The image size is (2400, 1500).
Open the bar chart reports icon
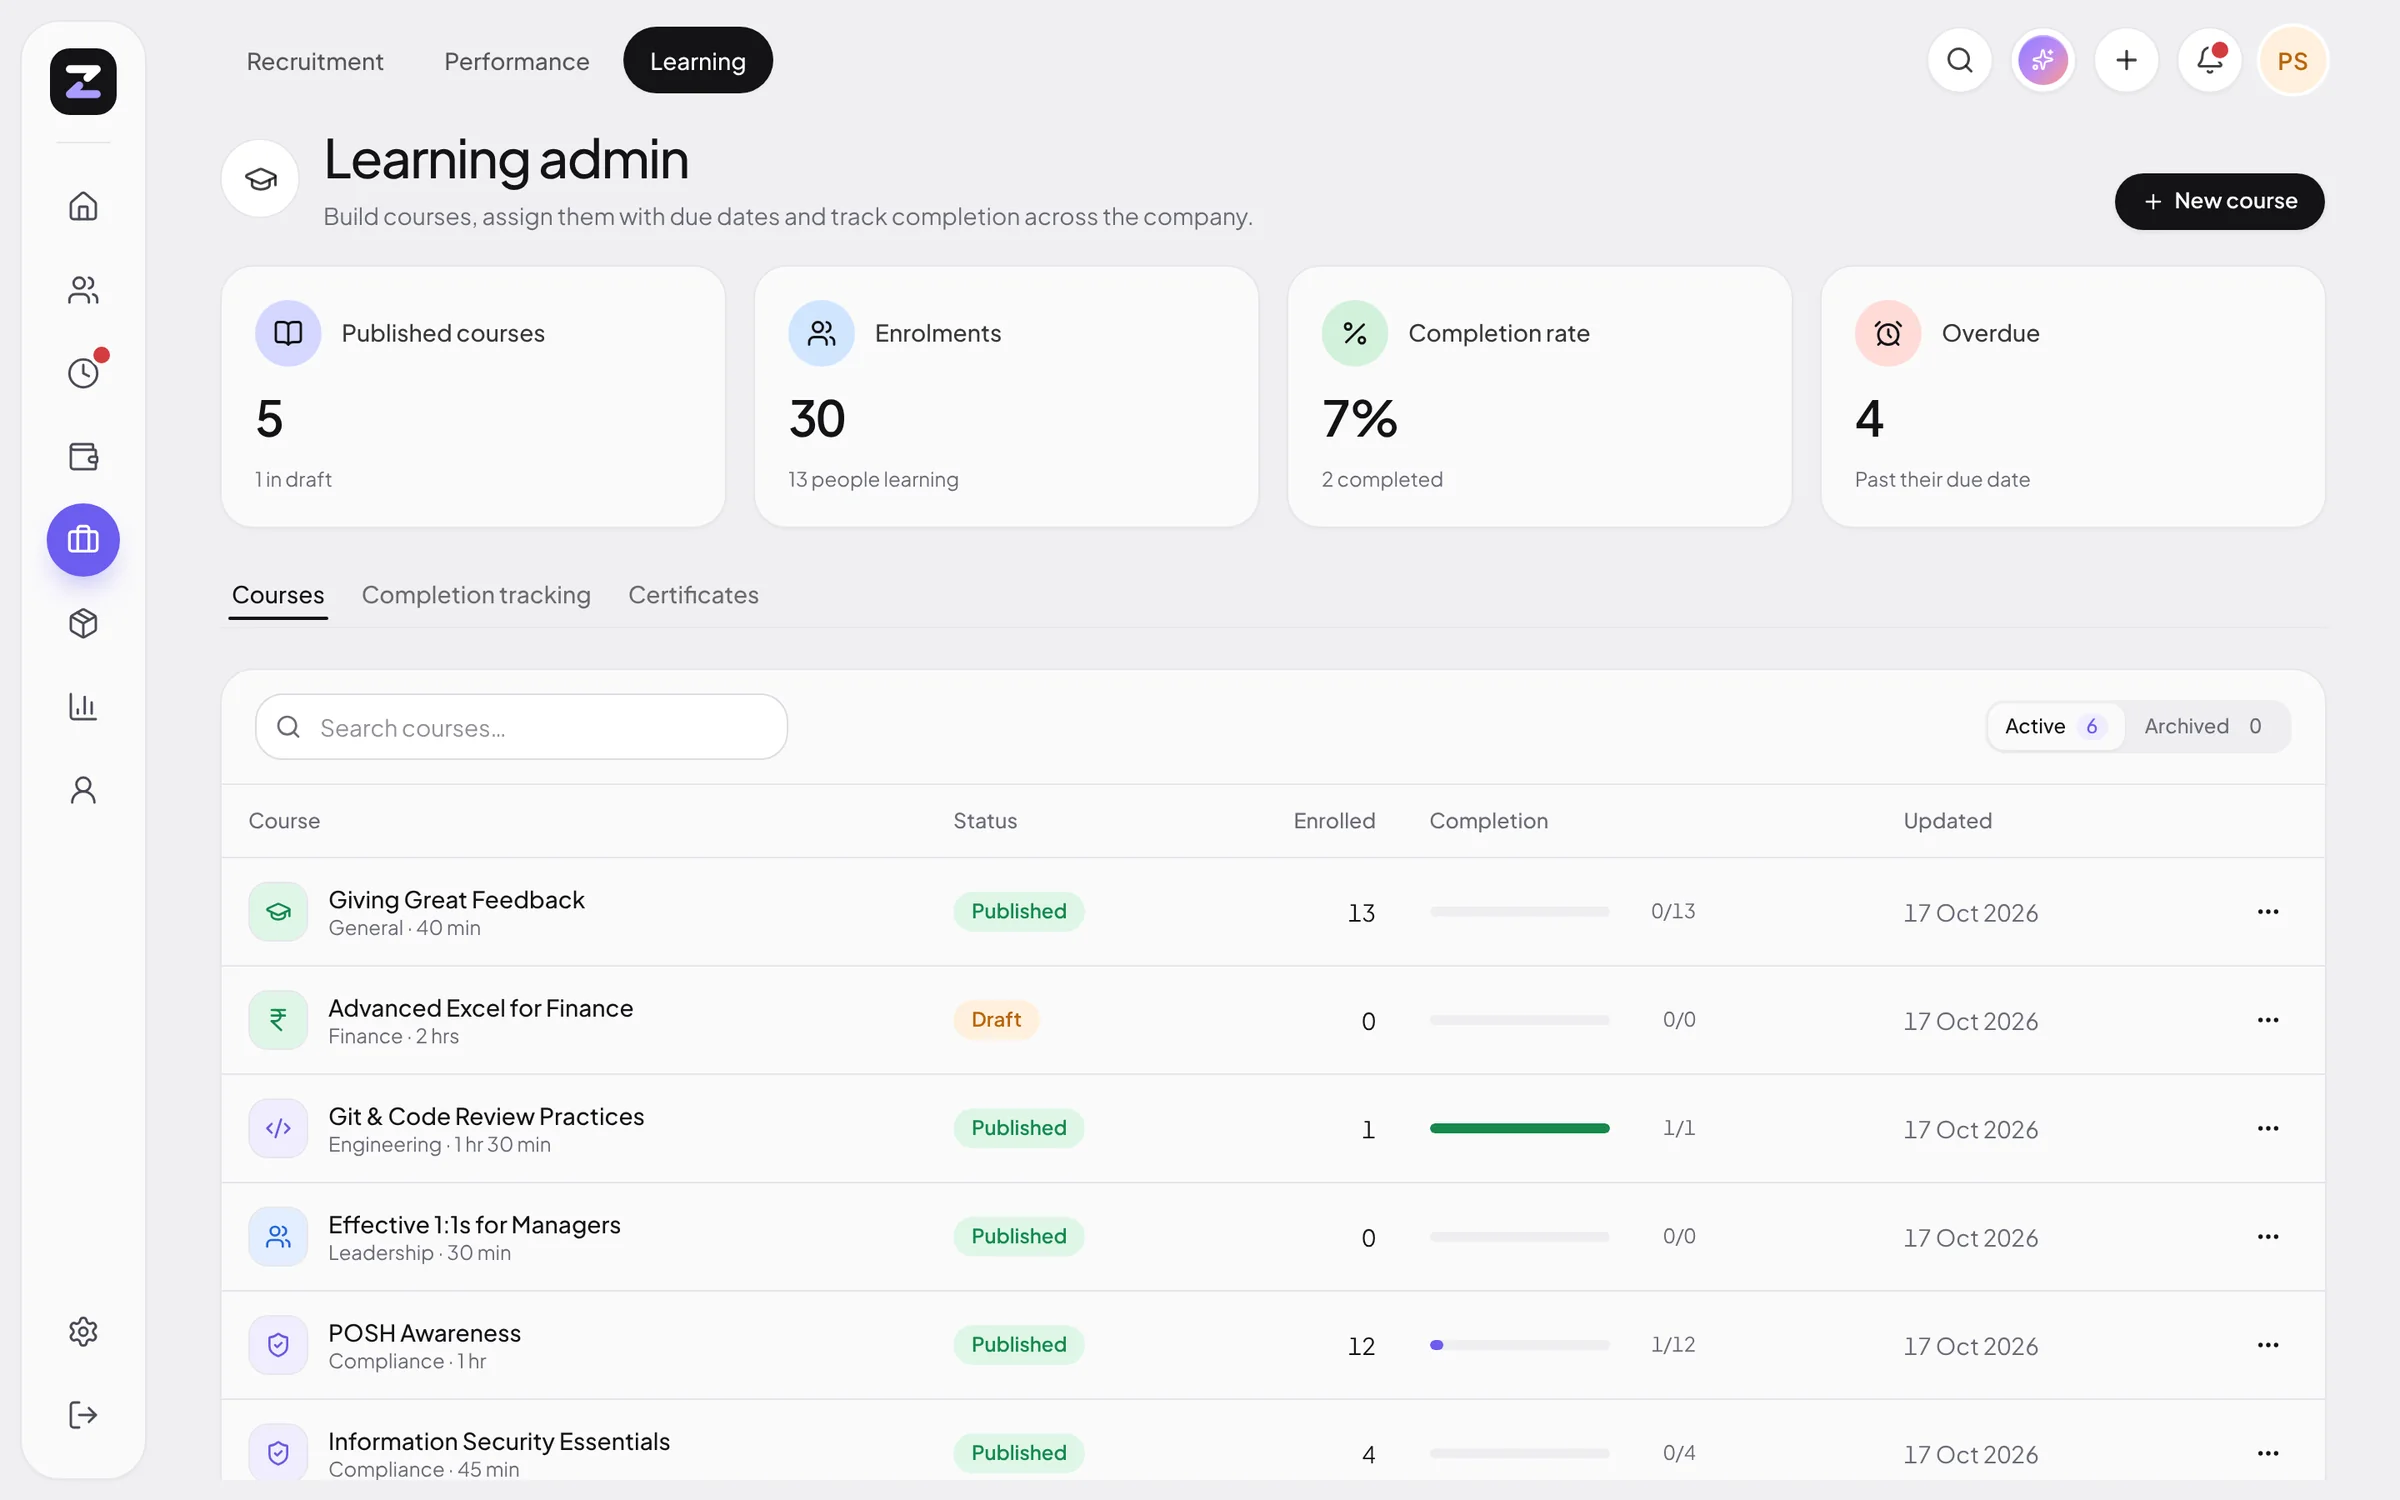coord(83,707)
